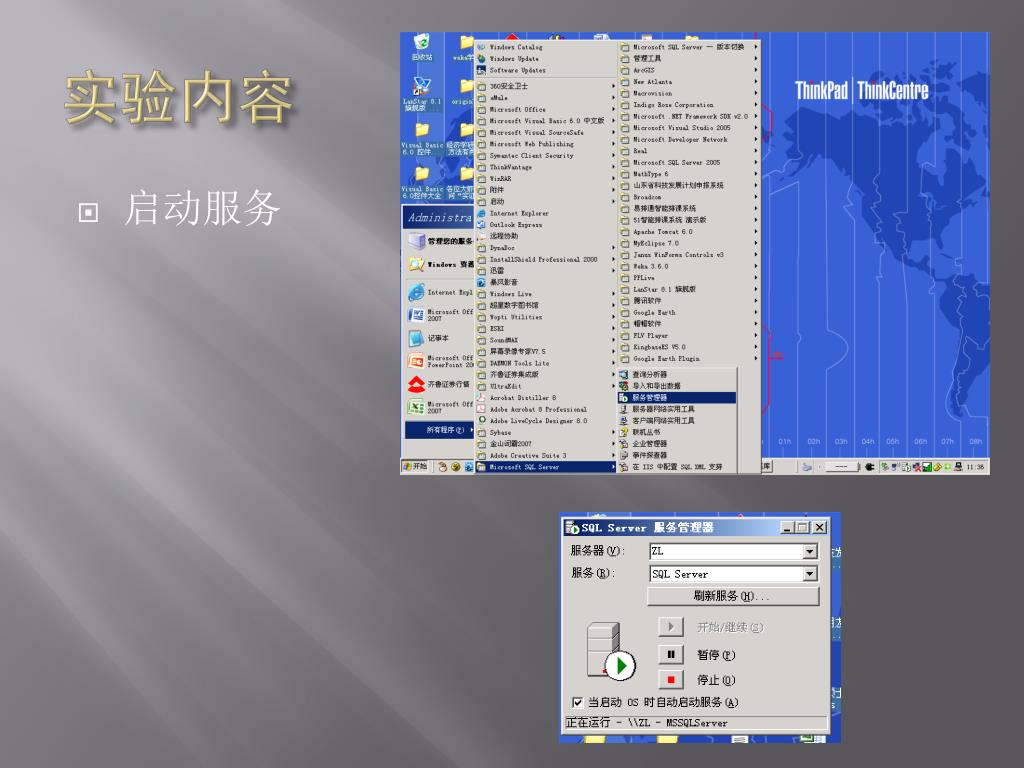The image size is (1024, 768).
Task: Open Microsoft Visual Studio 2005 folder
Action: pyautogui.click(x=689, y=128)
